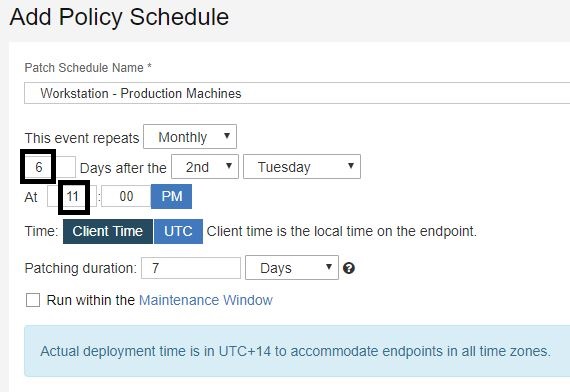This screenshot has height=392, width=570.
Task: Click the Monthly dropdown arrow
Action: [x=227, y=136]
